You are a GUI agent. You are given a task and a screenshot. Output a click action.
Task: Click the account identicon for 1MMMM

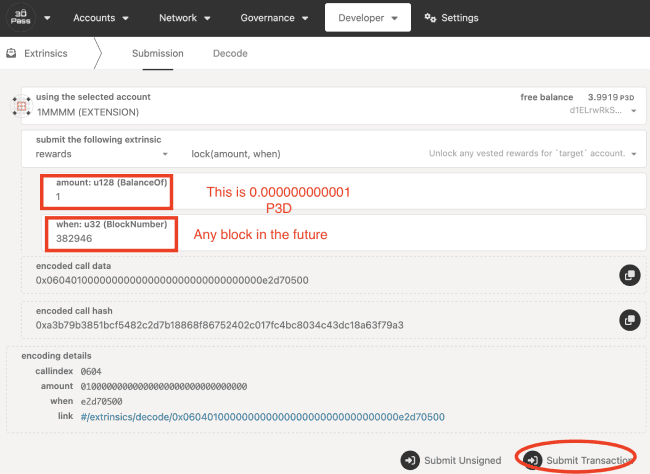[x=19, y=104]
